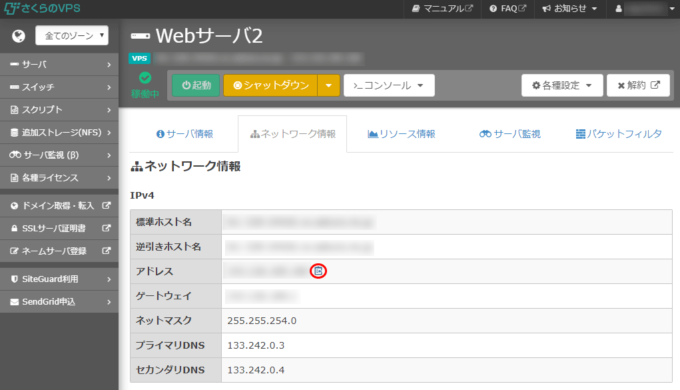
Task: Open the 全てのゾーン zone dropdown
Action: pyautogui.click(x=72, y=36)
